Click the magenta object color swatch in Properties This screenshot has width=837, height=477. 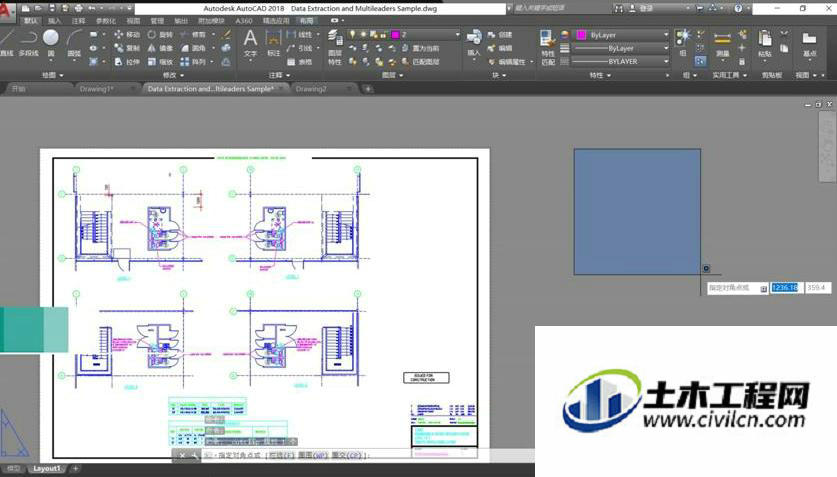coord(581,35)
